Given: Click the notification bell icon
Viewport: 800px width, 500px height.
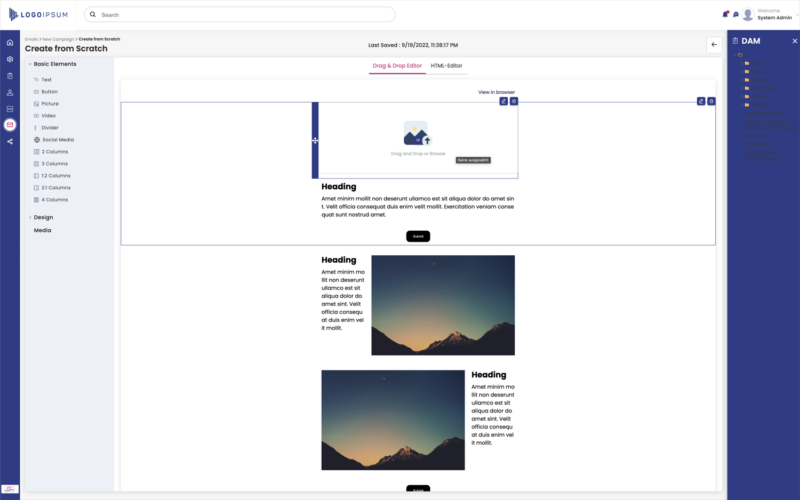Looking at the screenshot, I should (725, 14).
